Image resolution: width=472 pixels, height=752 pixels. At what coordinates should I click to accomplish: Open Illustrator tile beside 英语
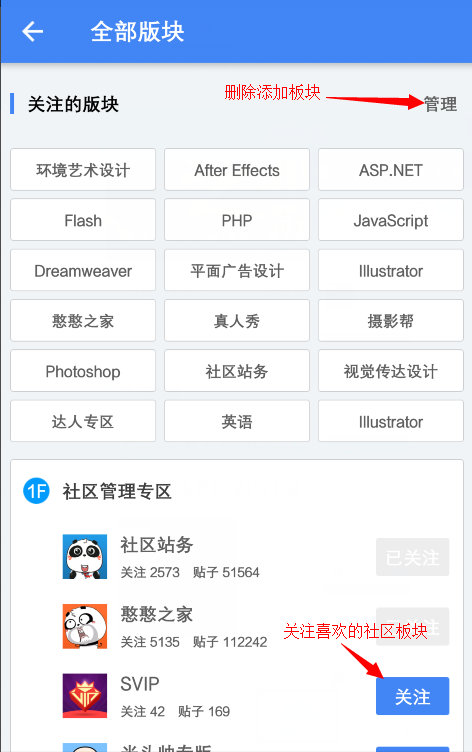[391, 422]
